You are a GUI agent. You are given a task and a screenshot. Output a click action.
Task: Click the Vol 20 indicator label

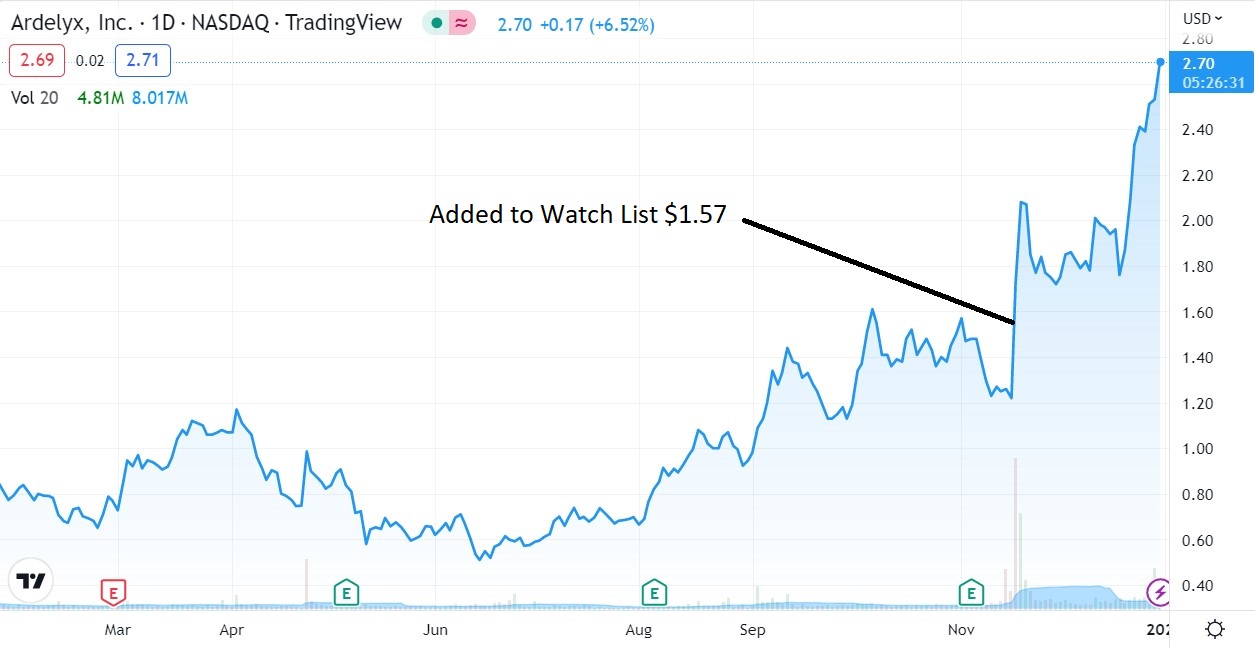click(x=35, y=98)
